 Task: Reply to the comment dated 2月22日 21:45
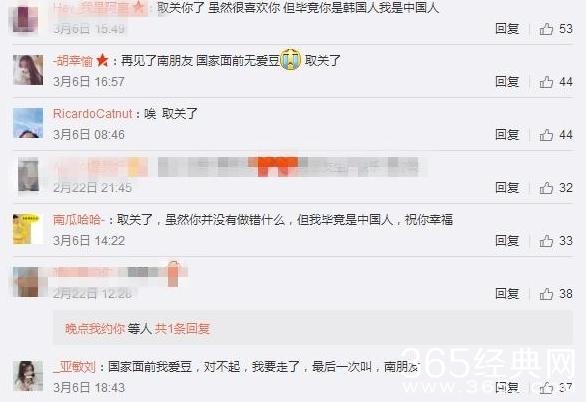pyautogui.click(x=507, y=188)
